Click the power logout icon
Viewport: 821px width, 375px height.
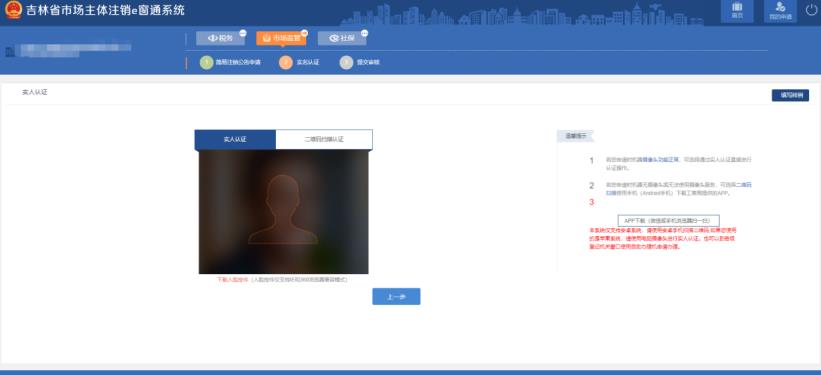click(811, 10)
